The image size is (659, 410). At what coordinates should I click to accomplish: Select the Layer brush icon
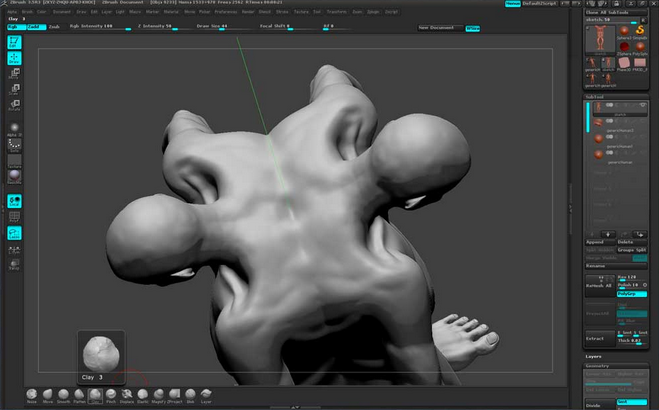(206, 395)
